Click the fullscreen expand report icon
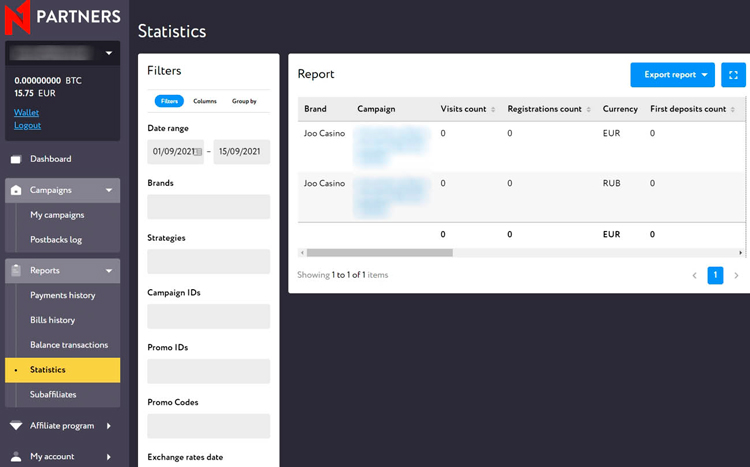 (733, 75)
